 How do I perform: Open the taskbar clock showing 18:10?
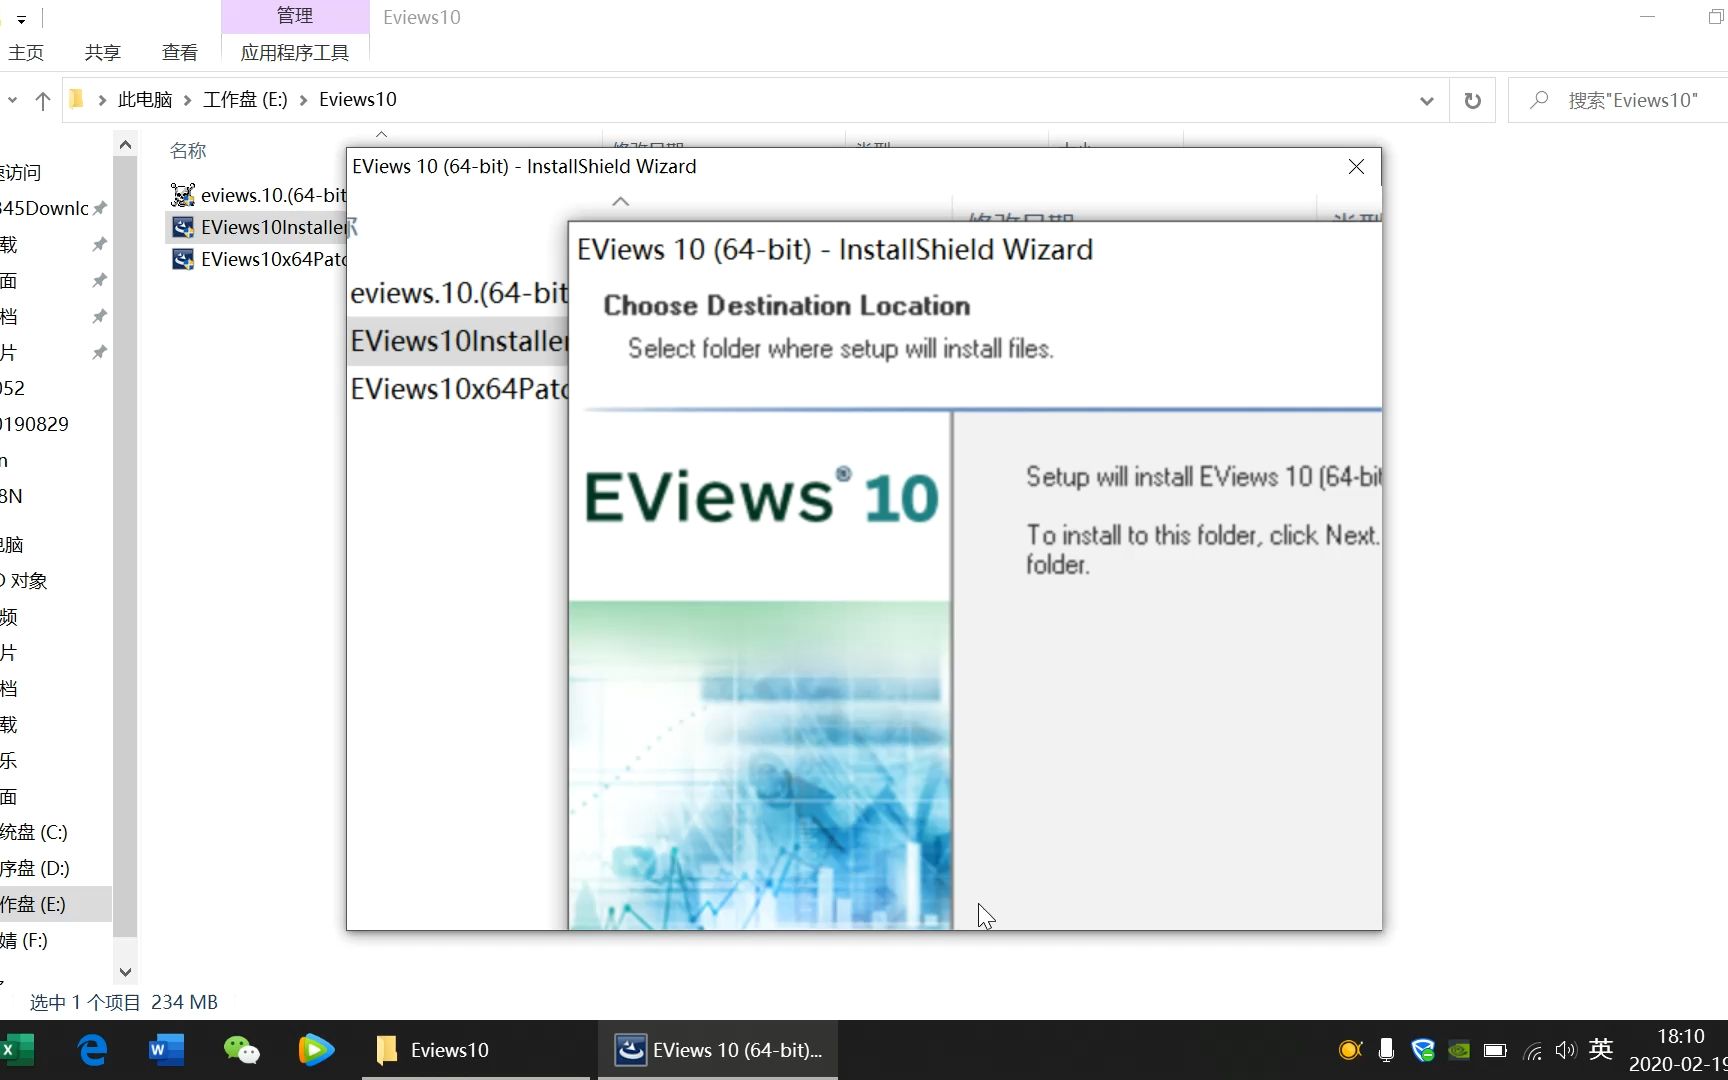point(1679,1050)
